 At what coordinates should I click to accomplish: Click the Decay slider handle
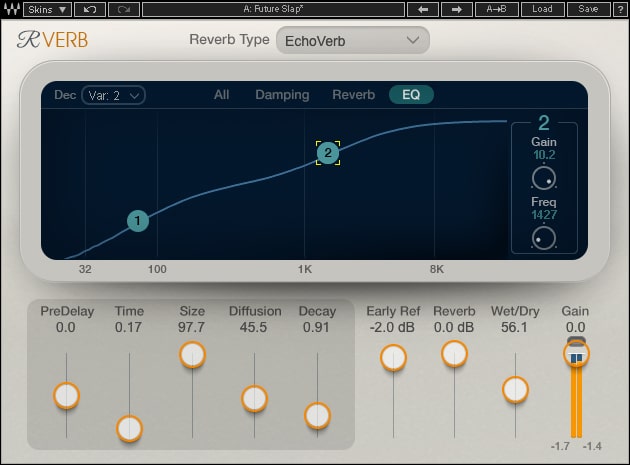pos(317,416)
